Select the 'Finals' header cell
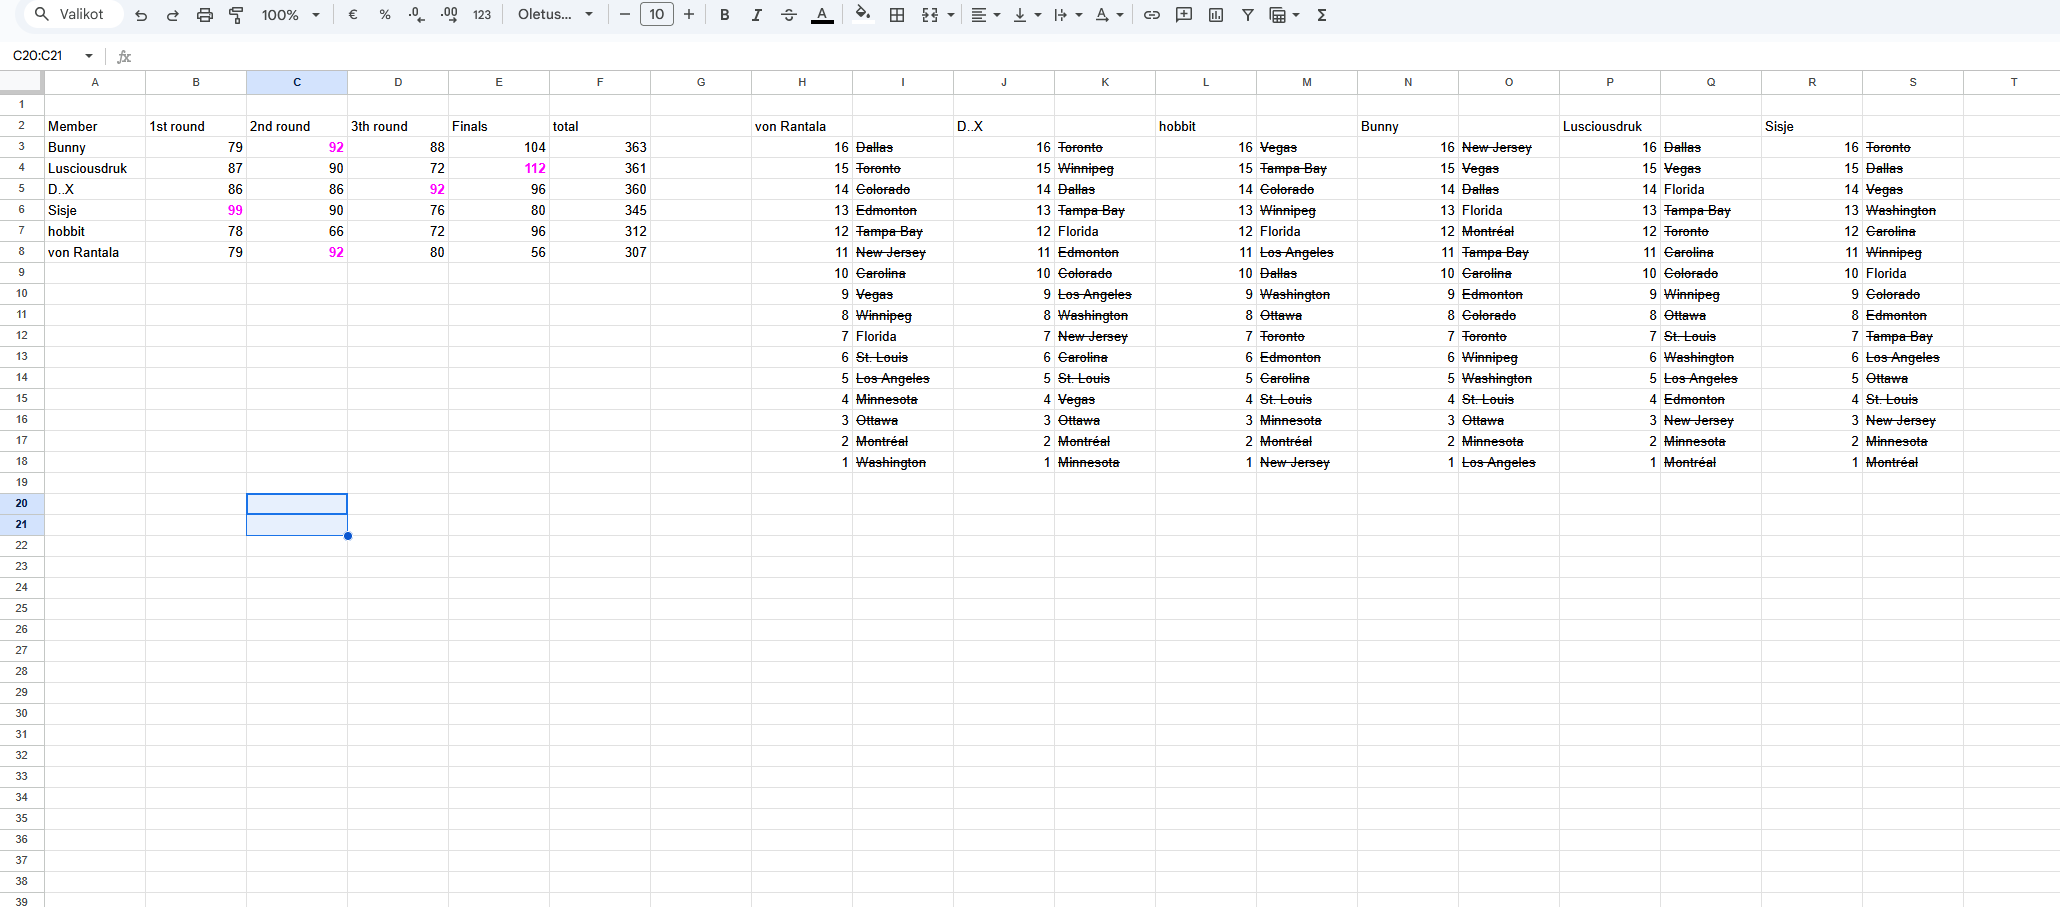This screenshot has height=907, width=2060. tap(499, 126)
